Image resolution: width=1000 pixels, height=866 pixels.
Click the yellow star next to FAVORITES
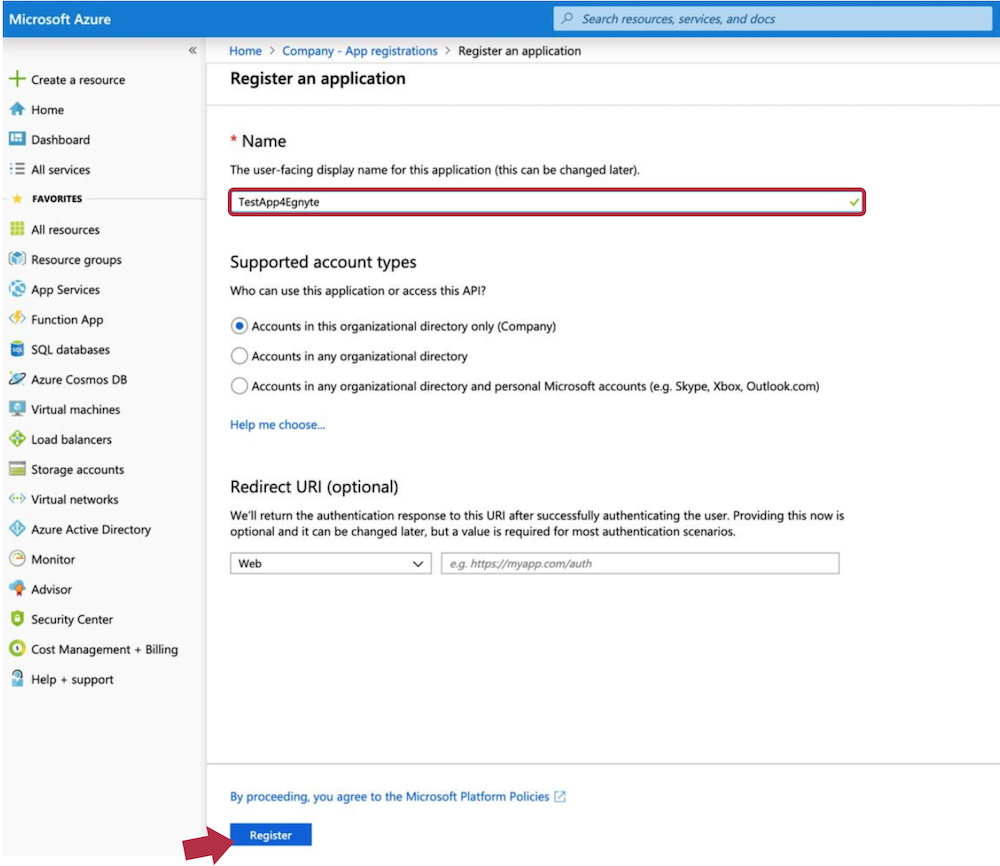tap(17, 199)
